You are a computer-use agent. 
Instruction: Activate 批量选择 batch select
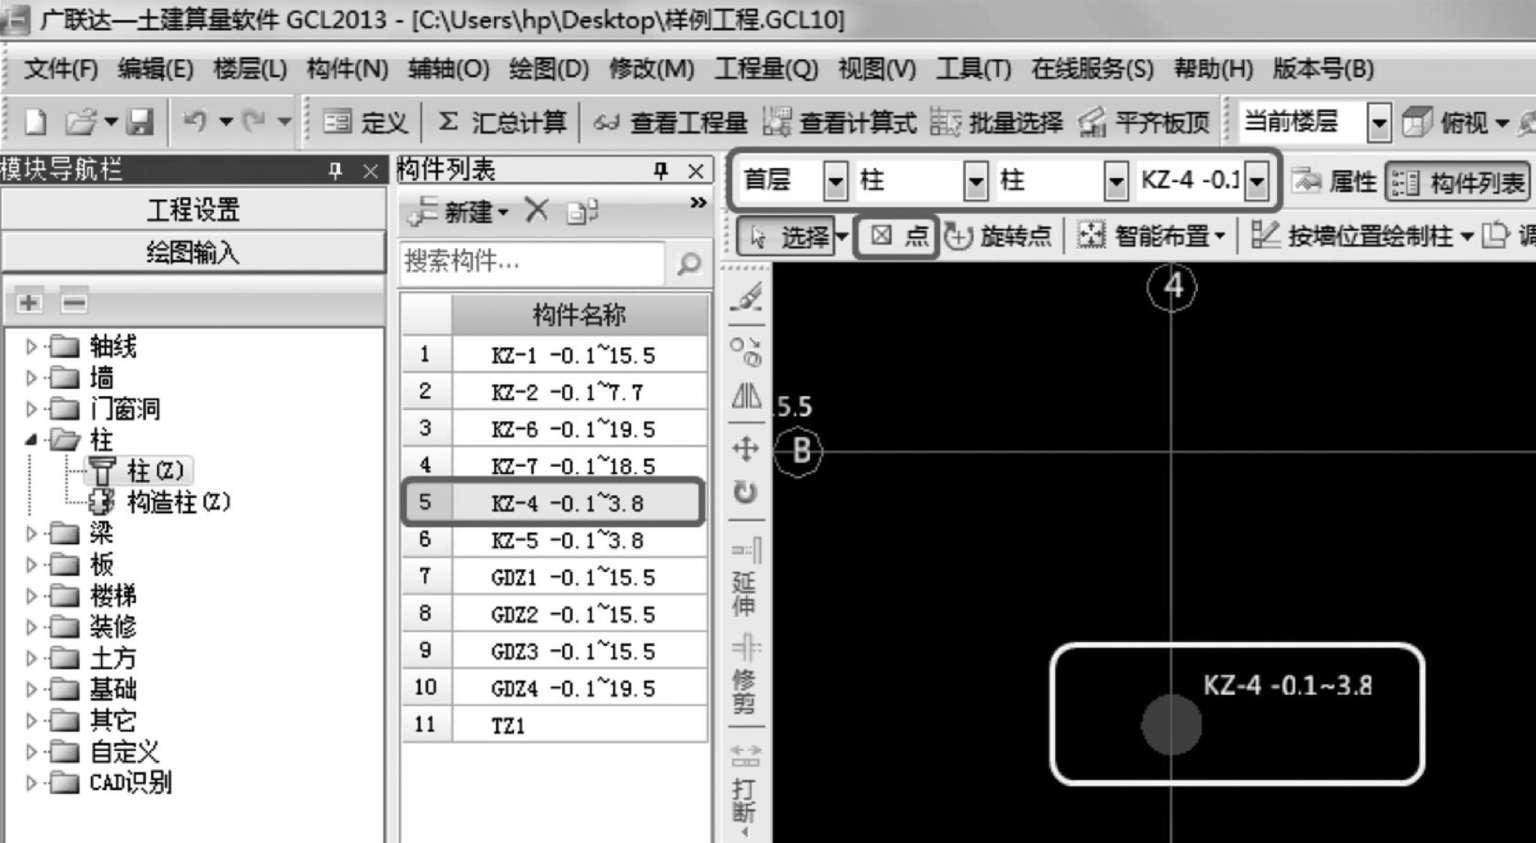click(996, 122)
